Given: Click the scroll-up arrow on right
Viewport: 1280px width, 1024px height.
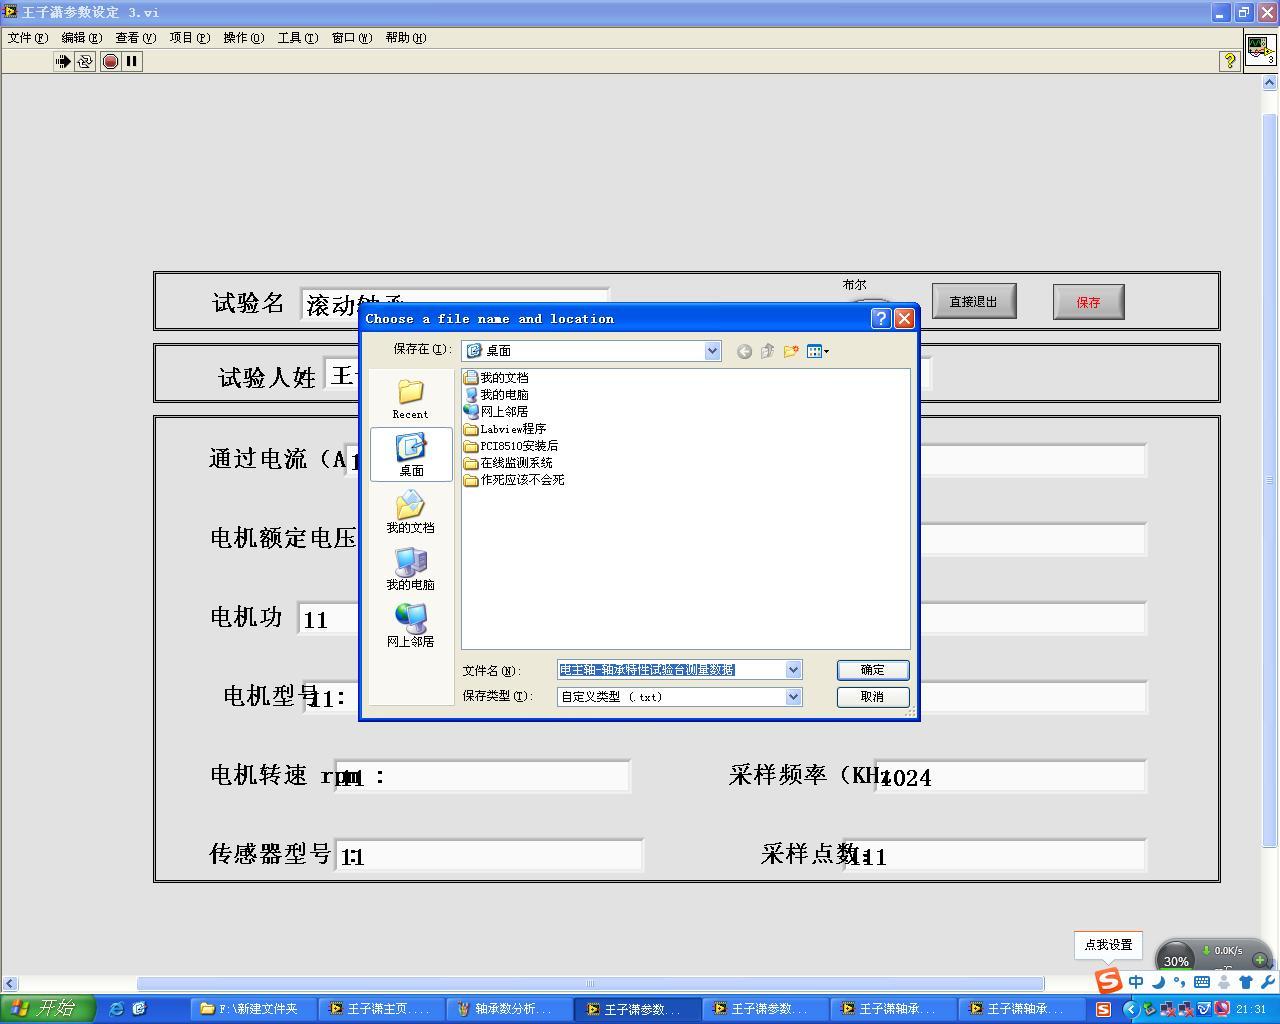Looking at the screenshot, I should [x=1271, y=84].
